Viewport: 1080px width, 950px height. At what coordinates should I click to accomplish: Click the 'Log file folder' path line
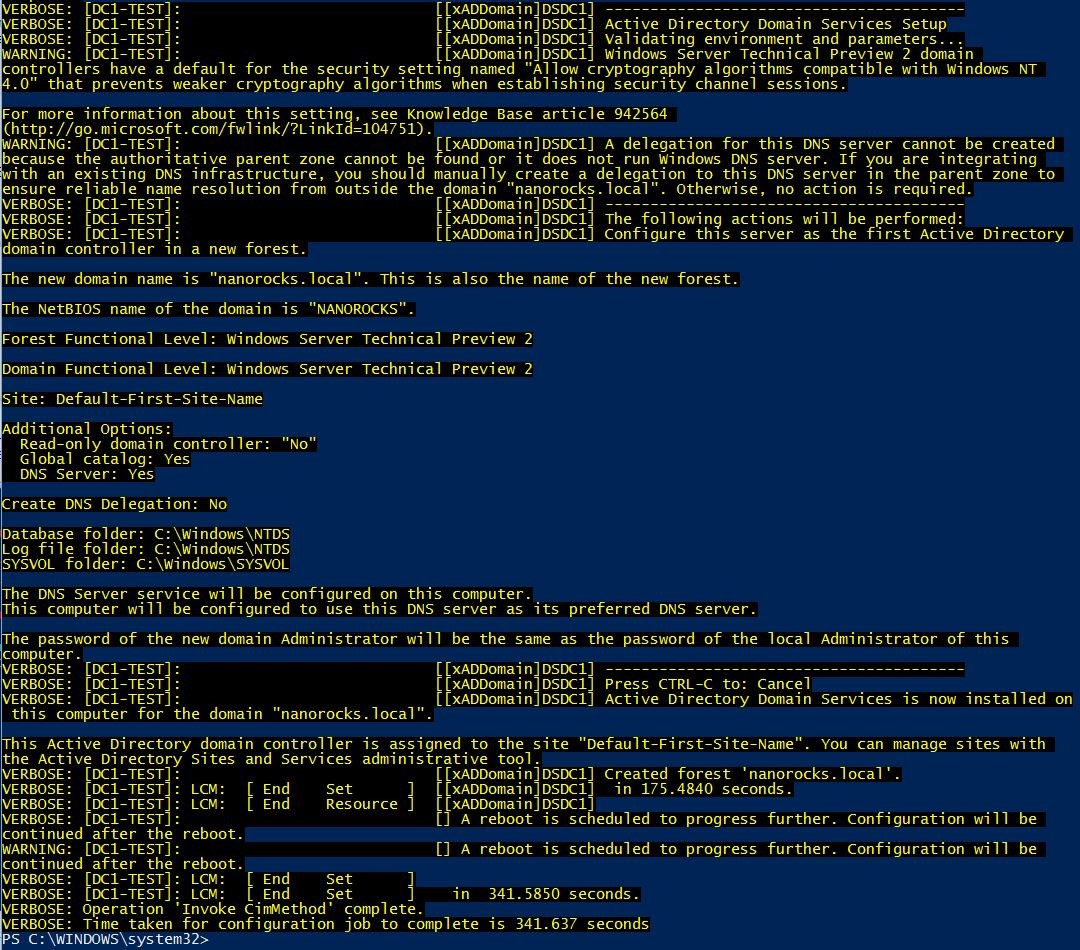point(146,549)
